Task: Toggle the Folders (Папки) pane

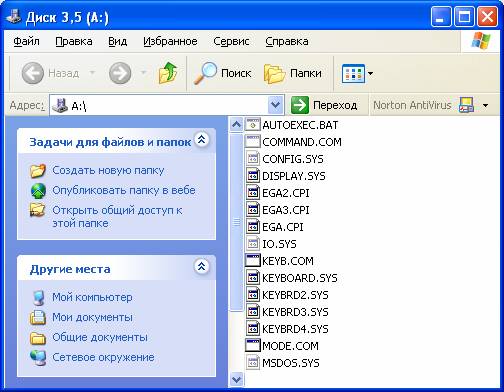Action: 293,73
